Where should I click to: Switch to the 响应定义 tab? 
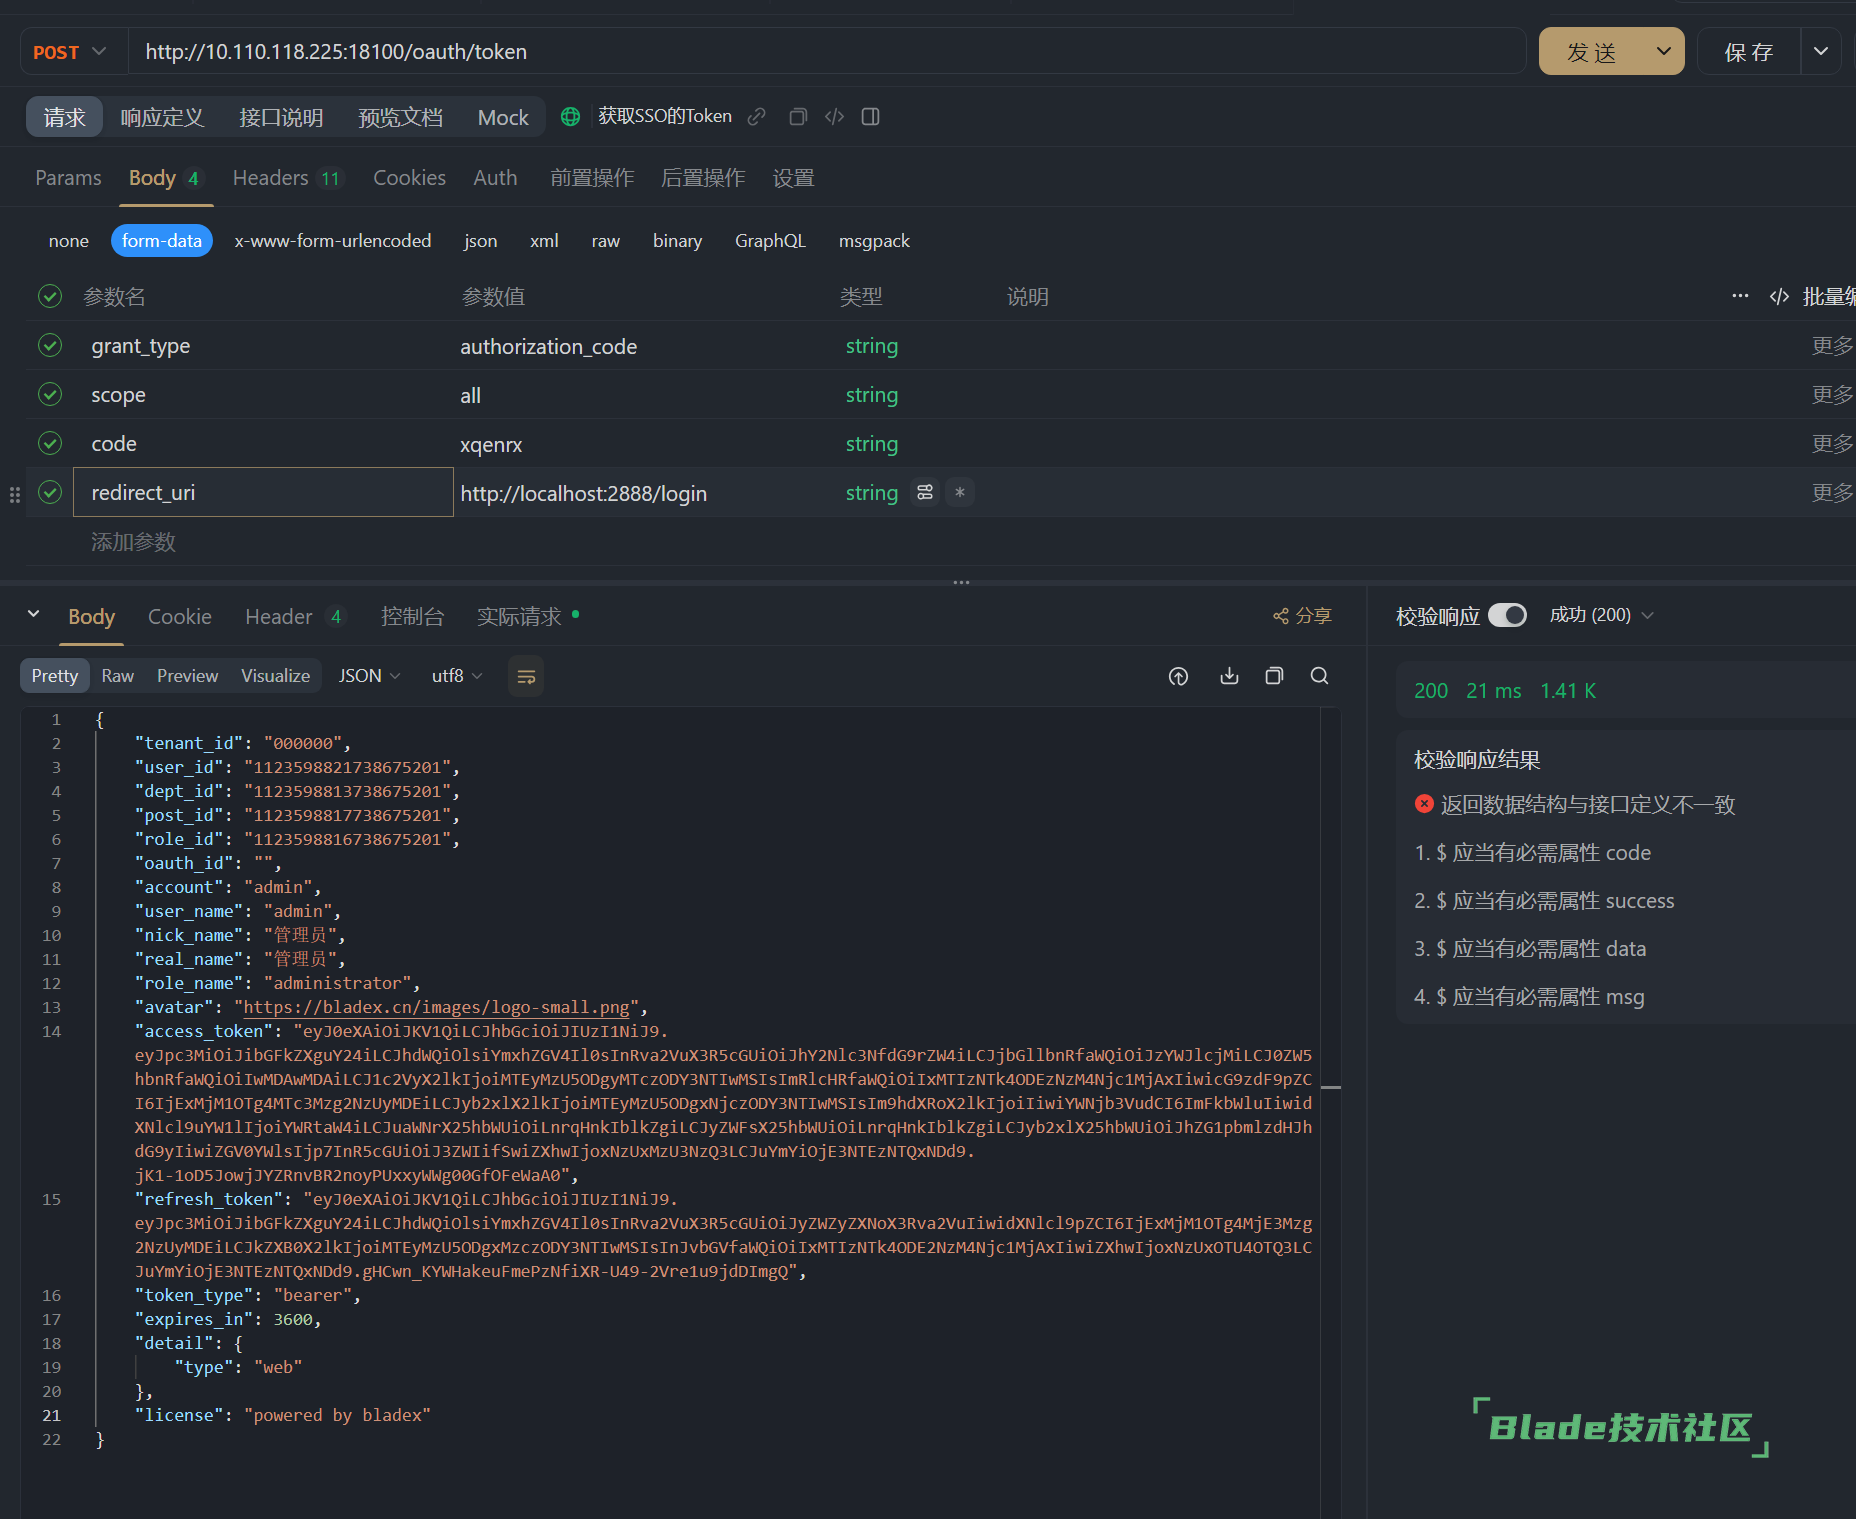162,118
